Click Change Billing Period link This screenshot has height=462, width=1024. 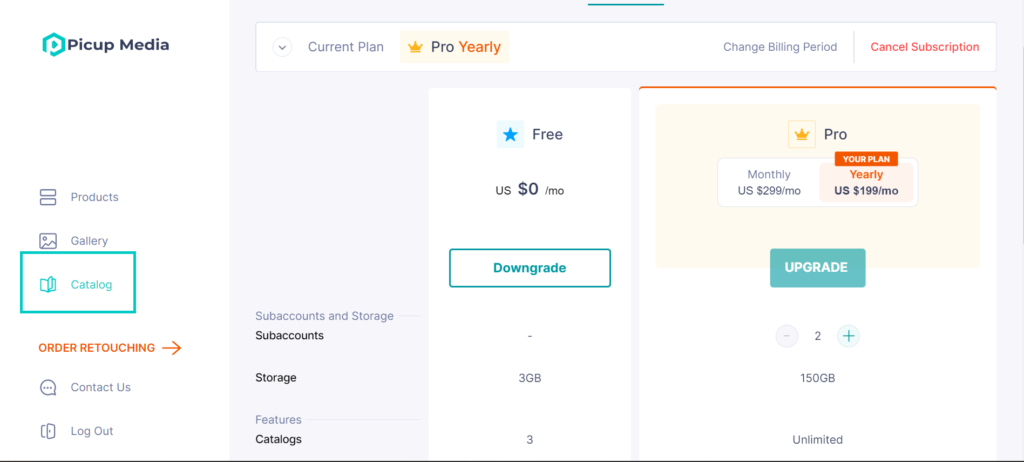pos(780,47)
